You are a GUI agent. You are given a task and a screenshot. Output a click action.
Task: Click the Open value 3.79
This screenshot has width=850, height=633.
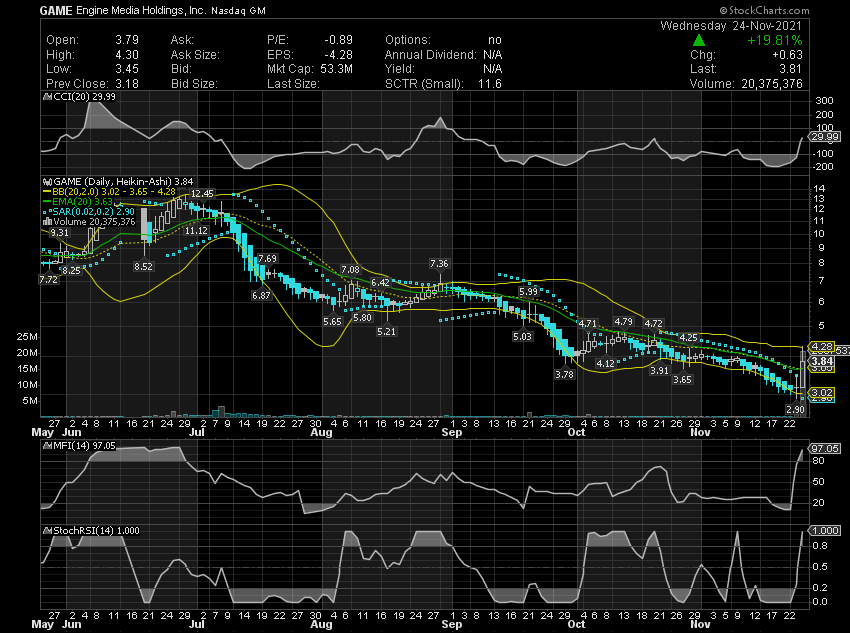127,40
